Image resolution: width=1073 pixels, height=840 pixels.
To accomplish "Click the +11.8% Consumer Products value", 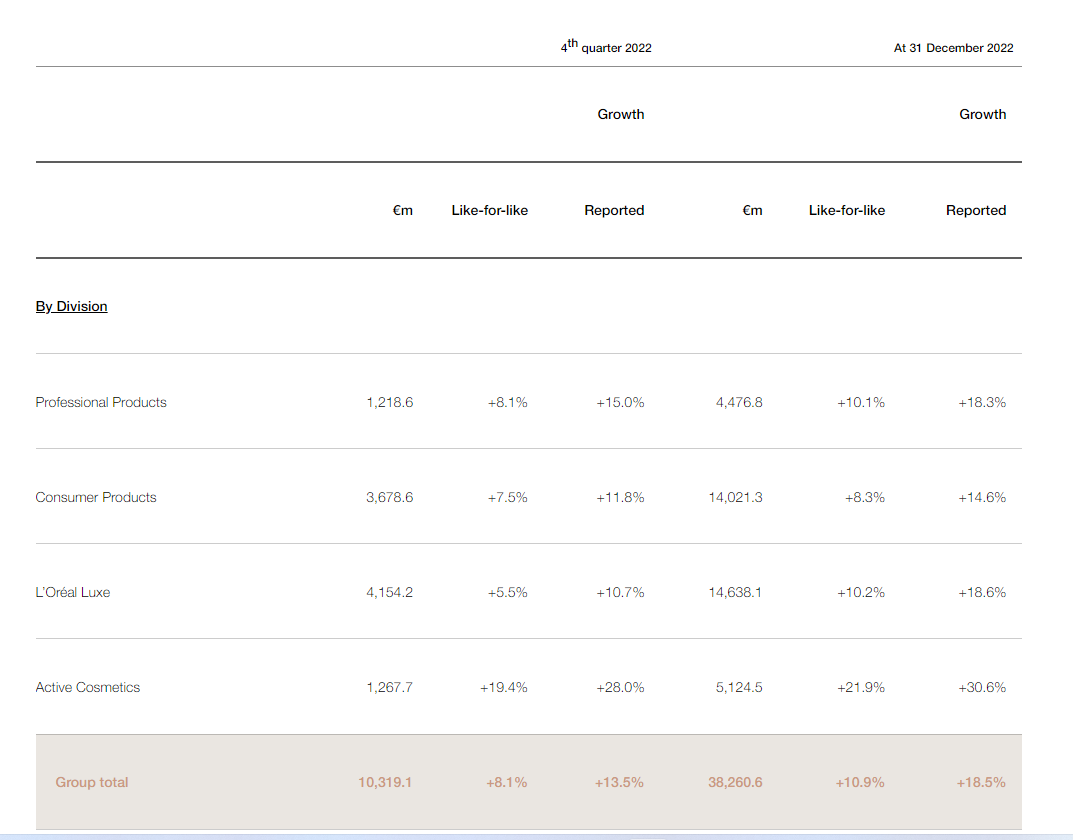I will (620, 497).
